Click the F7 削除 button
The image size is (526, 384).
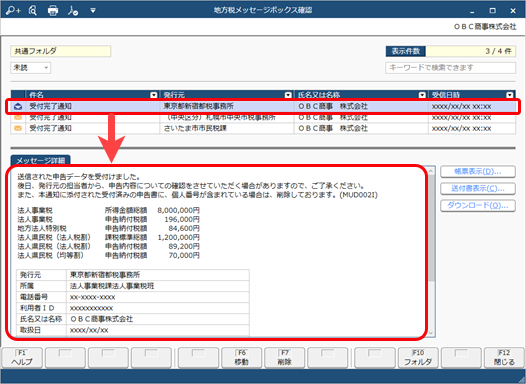click(x=284, y=358)
